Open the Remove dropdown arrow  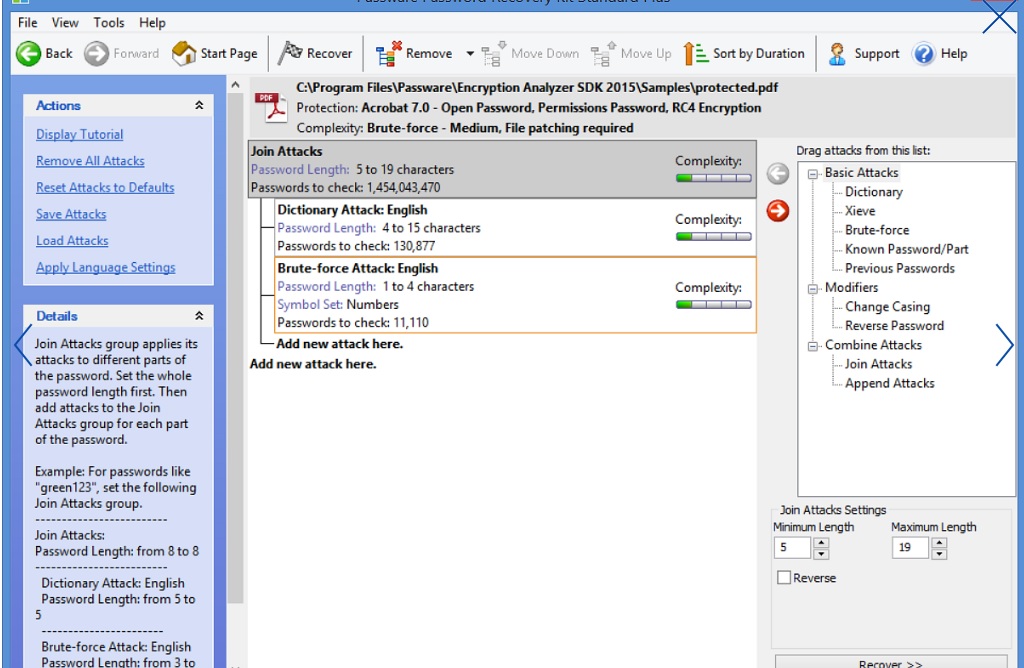click(470, 54)
